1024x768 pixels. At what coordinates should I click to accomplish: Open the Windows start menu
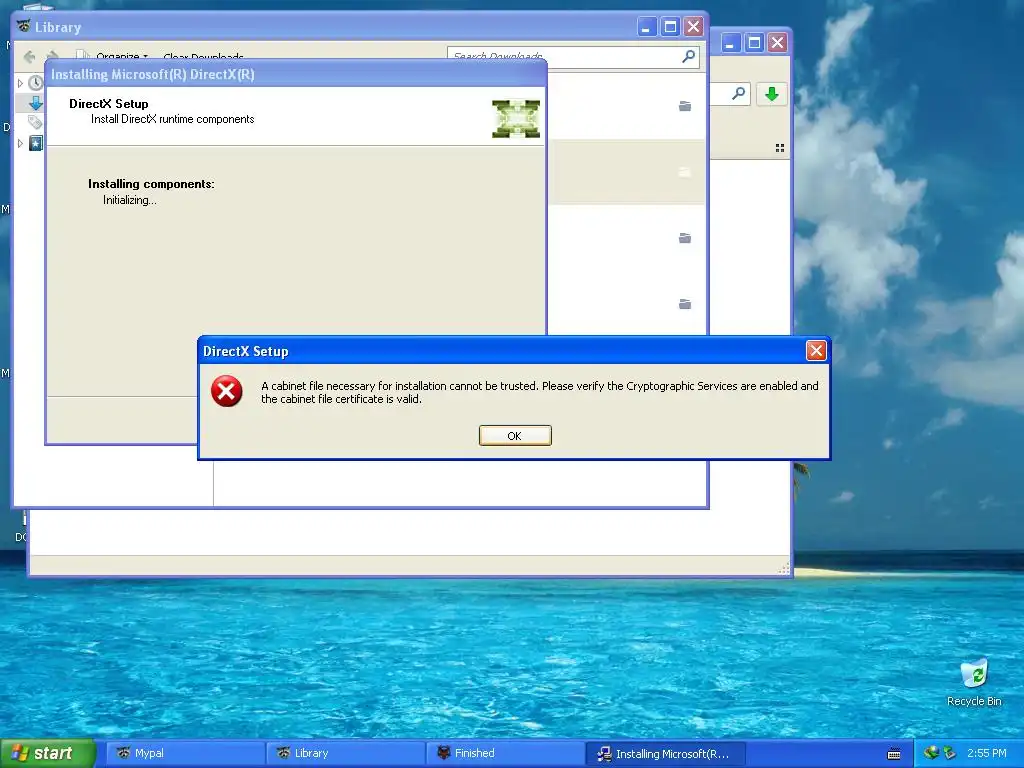(47, 753)
